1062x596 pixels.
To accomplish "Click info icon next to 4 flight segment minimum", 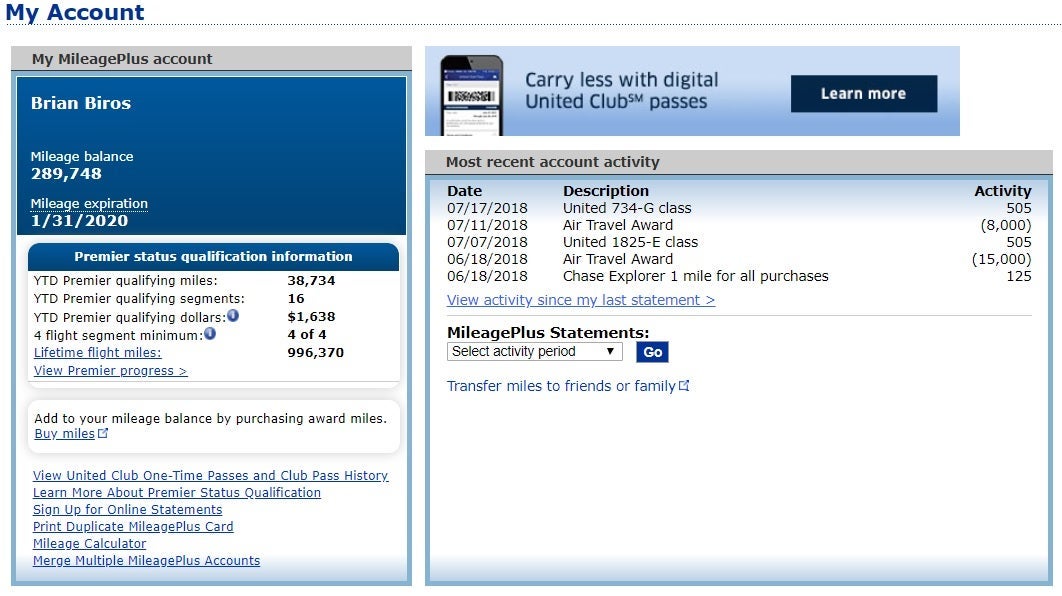I will pos(210,334).
